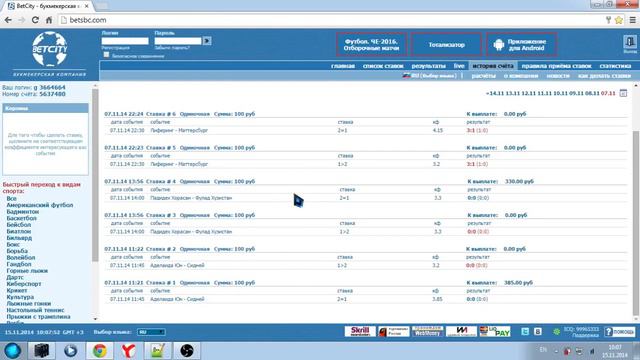Screen dimensions: 640x360
Task: Bookmark page with the star icon
Action: (x=618, y=20)
